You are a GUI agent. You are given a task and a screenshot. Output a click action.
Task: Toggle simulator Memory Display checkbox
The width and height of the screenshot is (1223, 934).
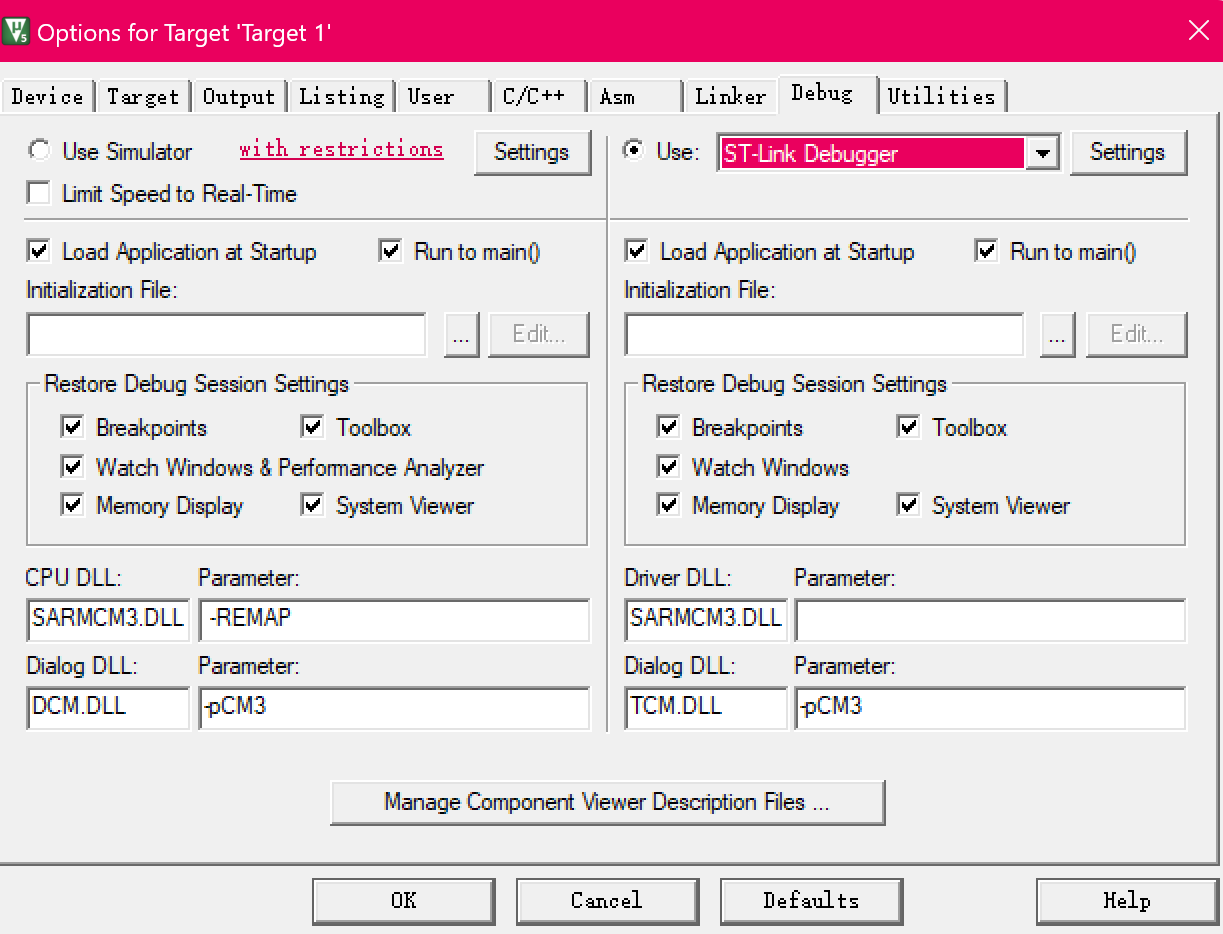coord(72,505)
